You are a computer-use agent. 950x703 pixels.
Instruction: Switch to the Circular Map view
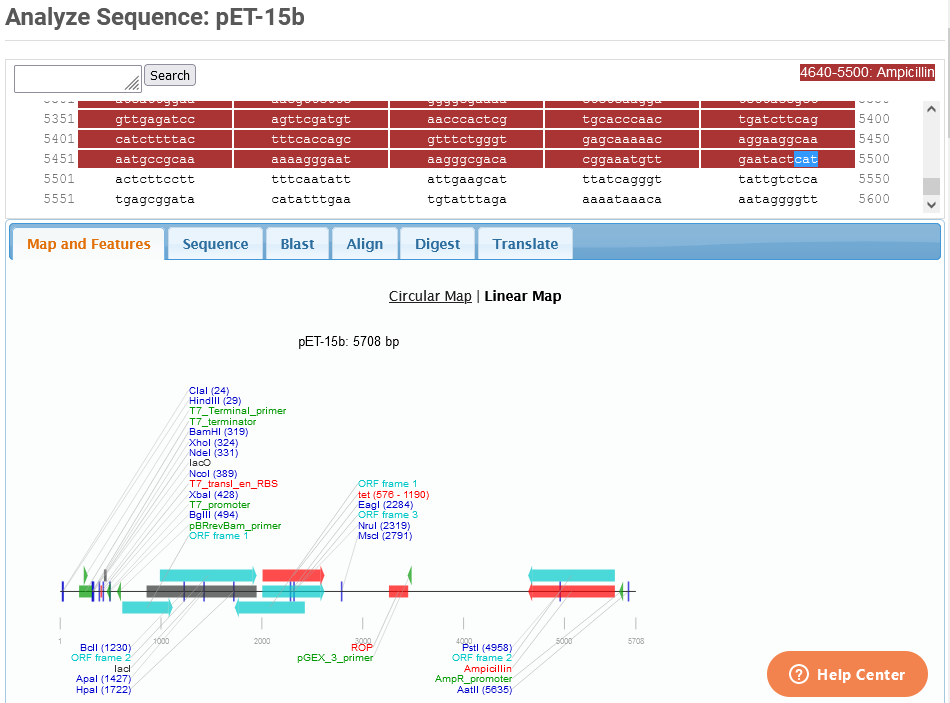[x=430, y=296]
